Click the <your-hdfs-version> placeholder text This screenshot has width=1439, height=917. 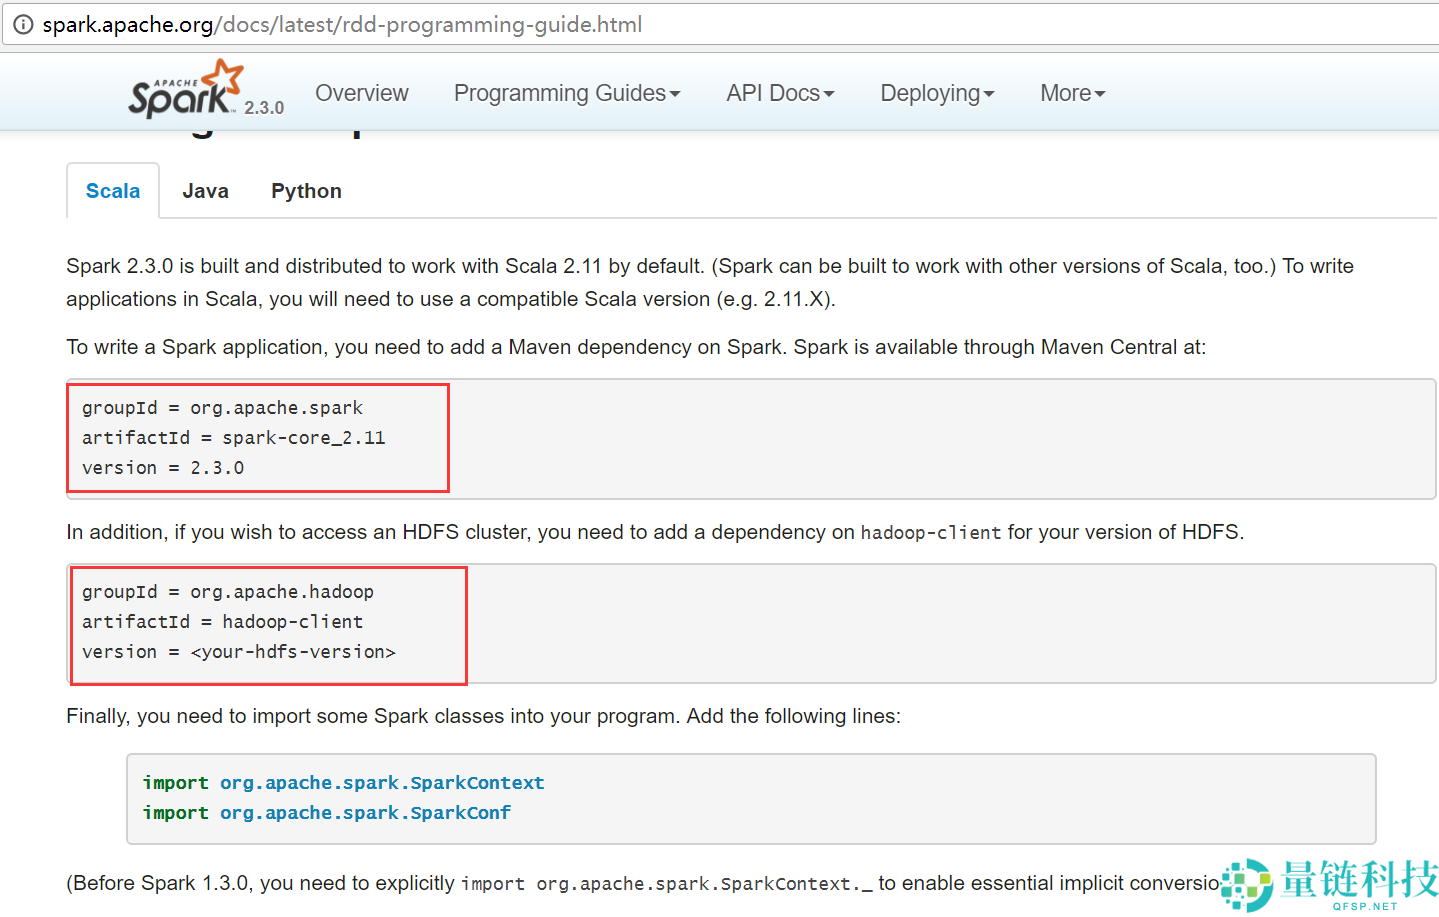tap(293, 652)
